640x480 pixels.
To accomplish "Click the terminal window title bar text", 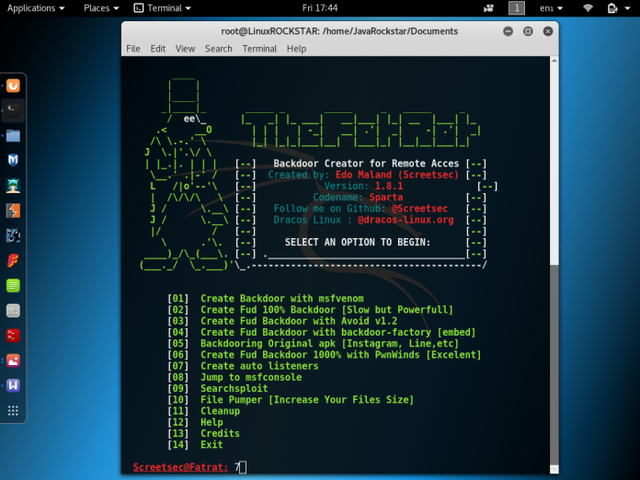I will pyautogui.click(x=339, y=31).
